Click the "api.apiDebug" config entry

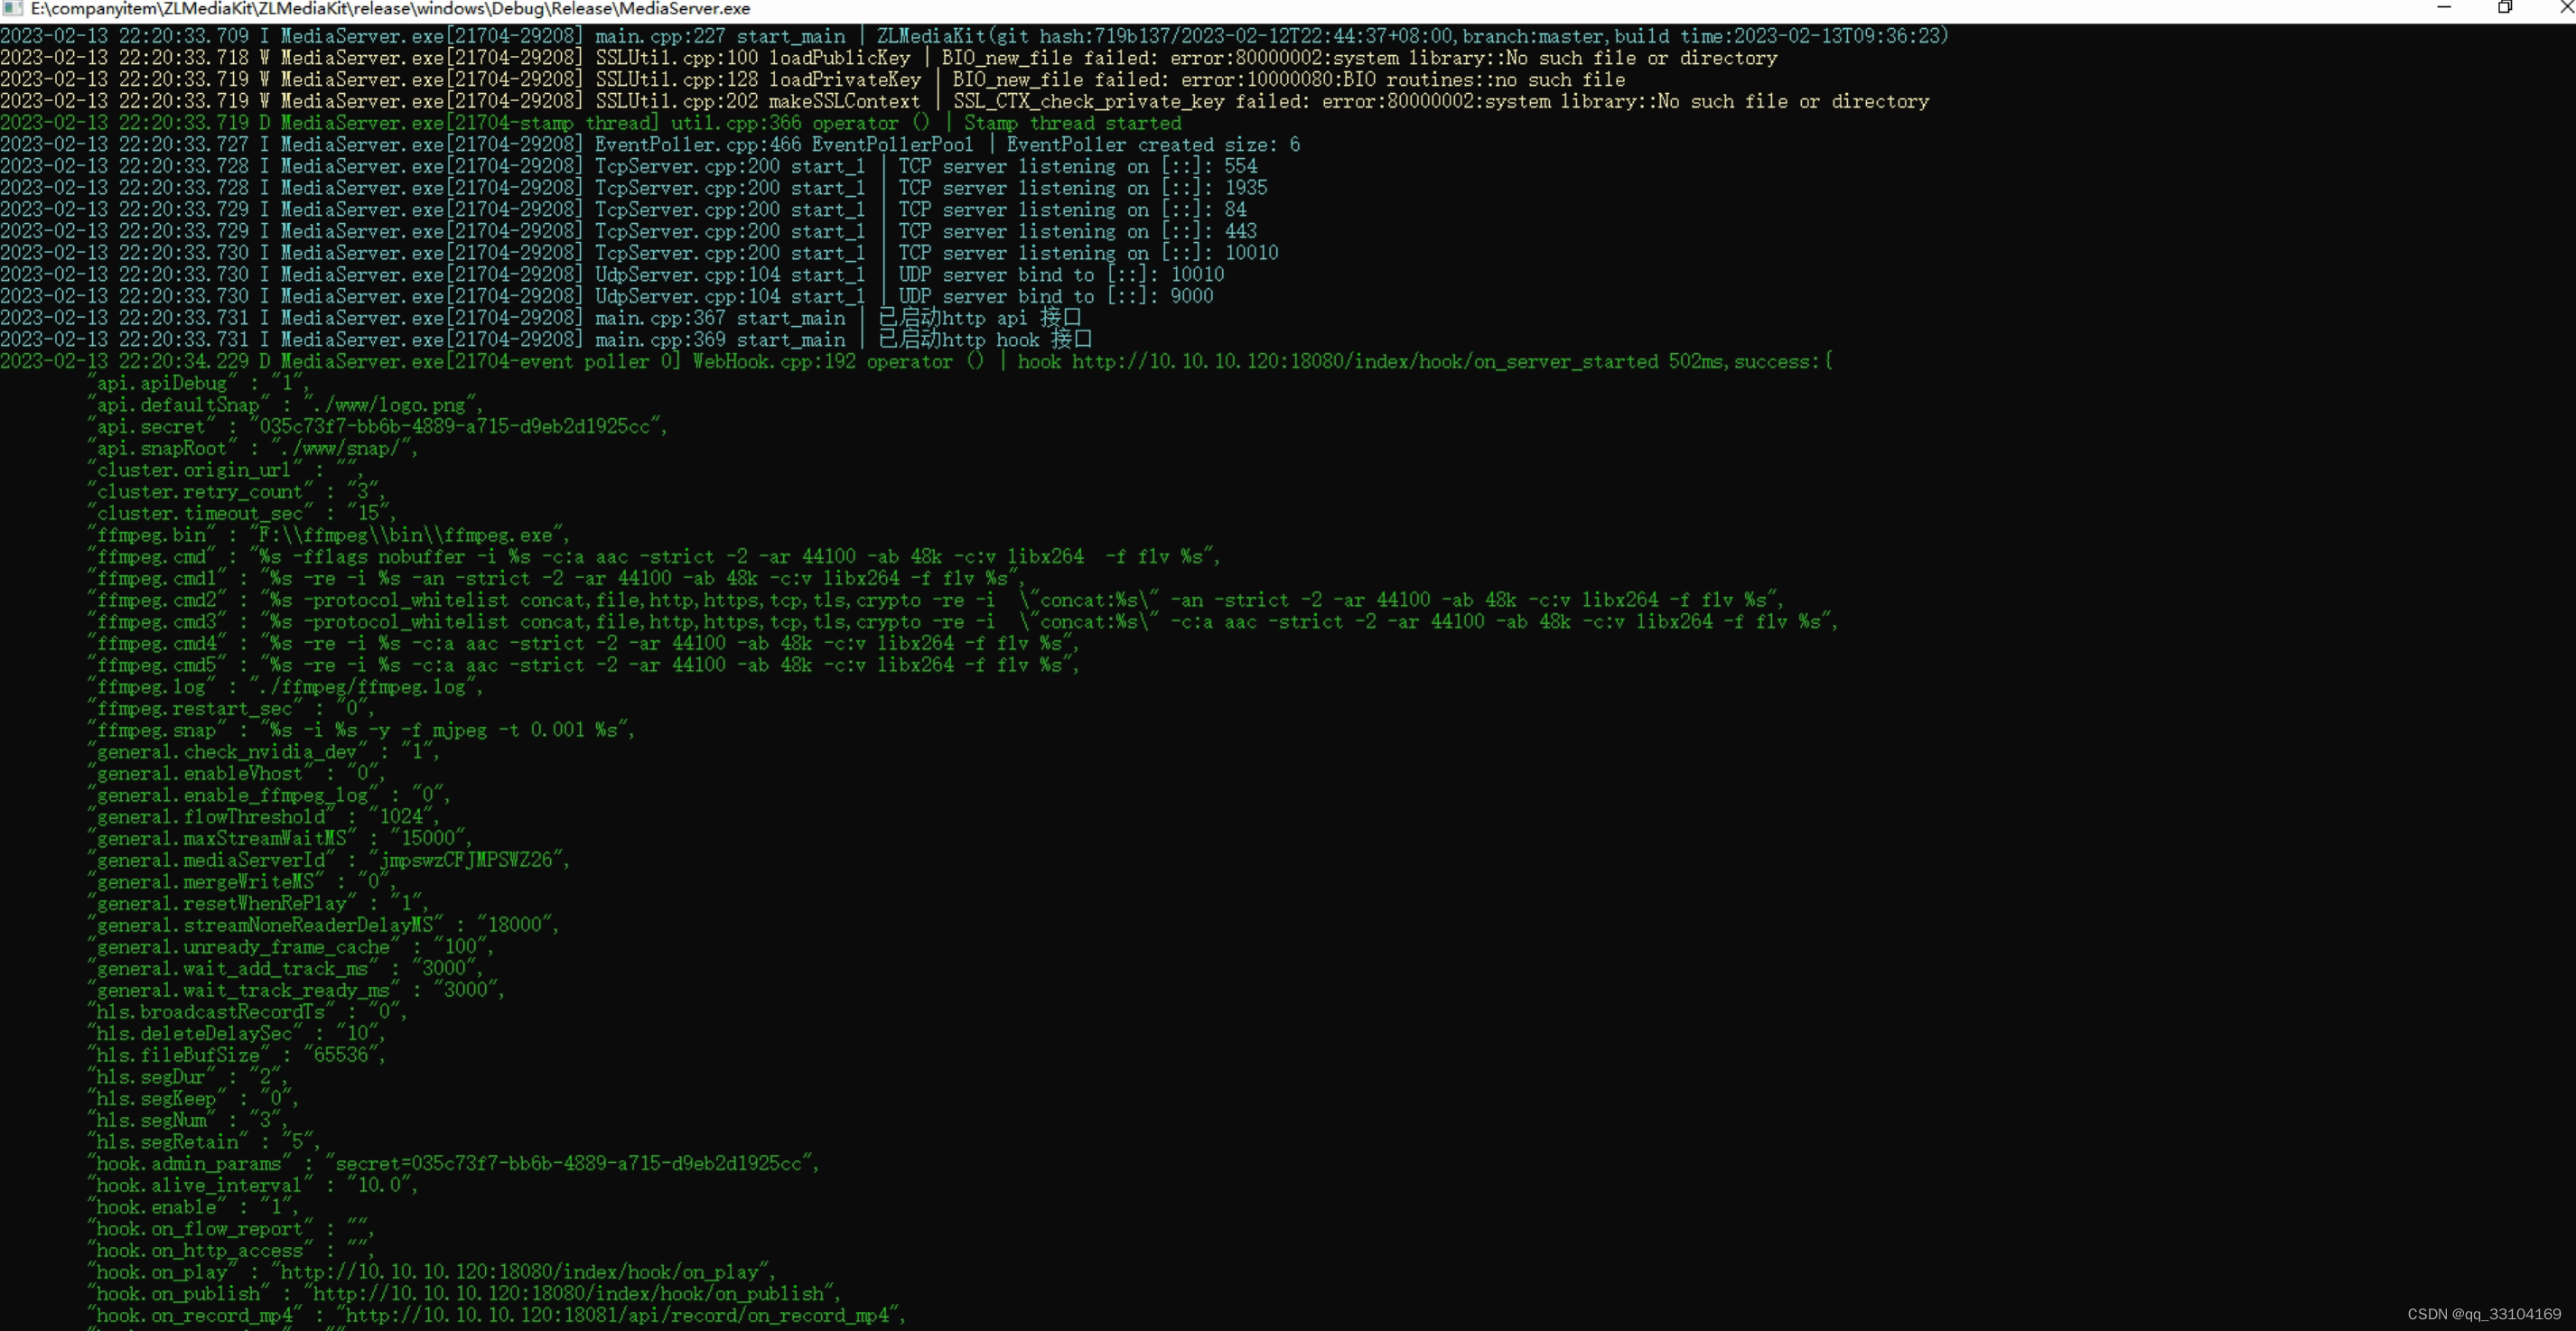(200, 384)
